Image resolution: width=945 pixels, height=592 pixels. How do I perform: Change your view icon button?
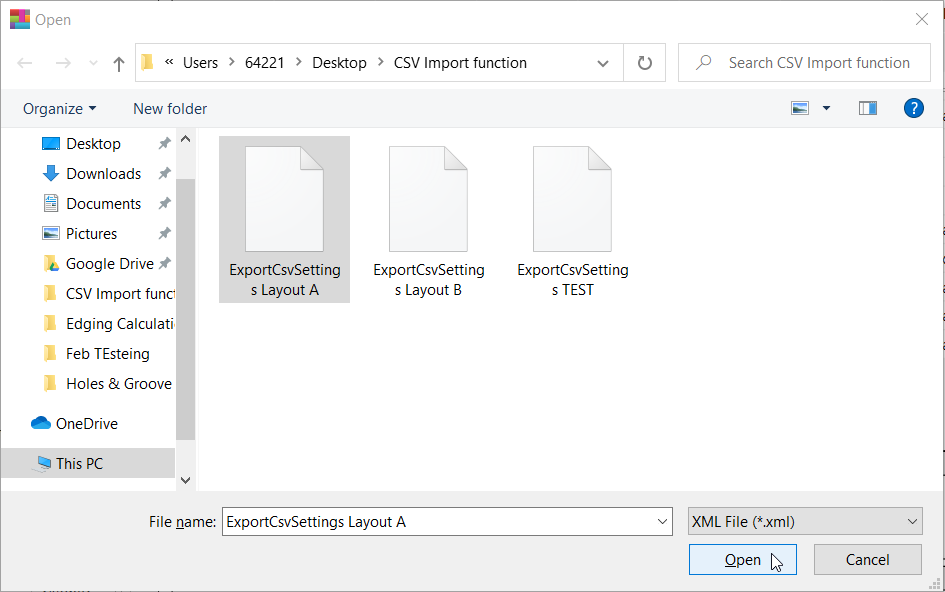click(800, 109)
